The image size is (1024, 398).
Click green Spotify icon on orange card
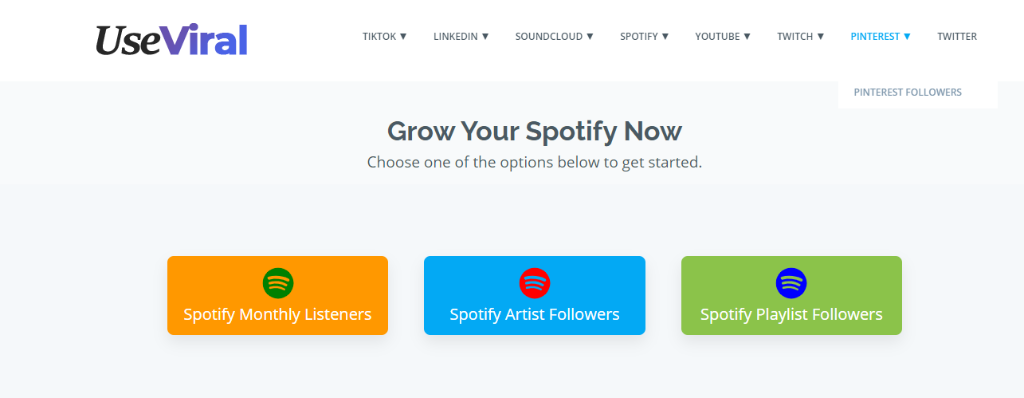(278, 284)
